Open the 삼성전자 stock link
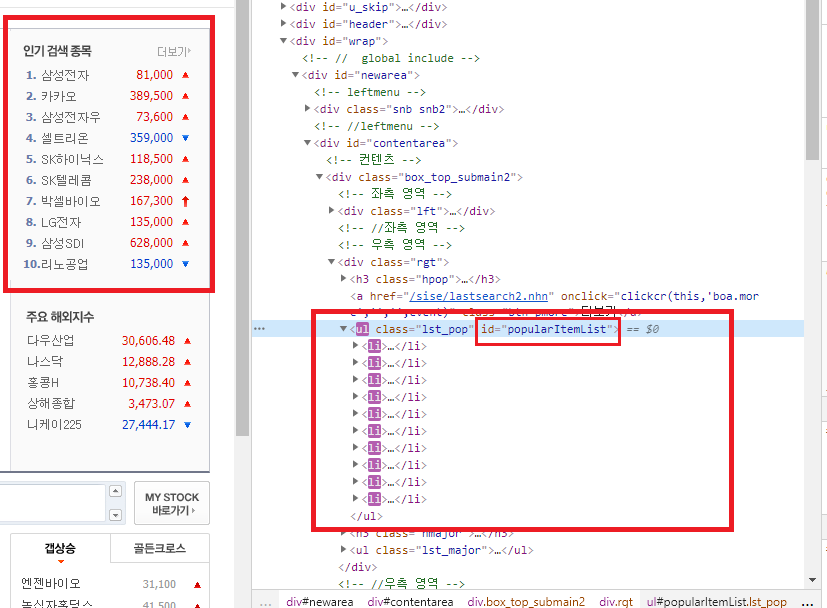Image resolution: width=827 pixels, height=608 pixels. (x=65, y=75)
